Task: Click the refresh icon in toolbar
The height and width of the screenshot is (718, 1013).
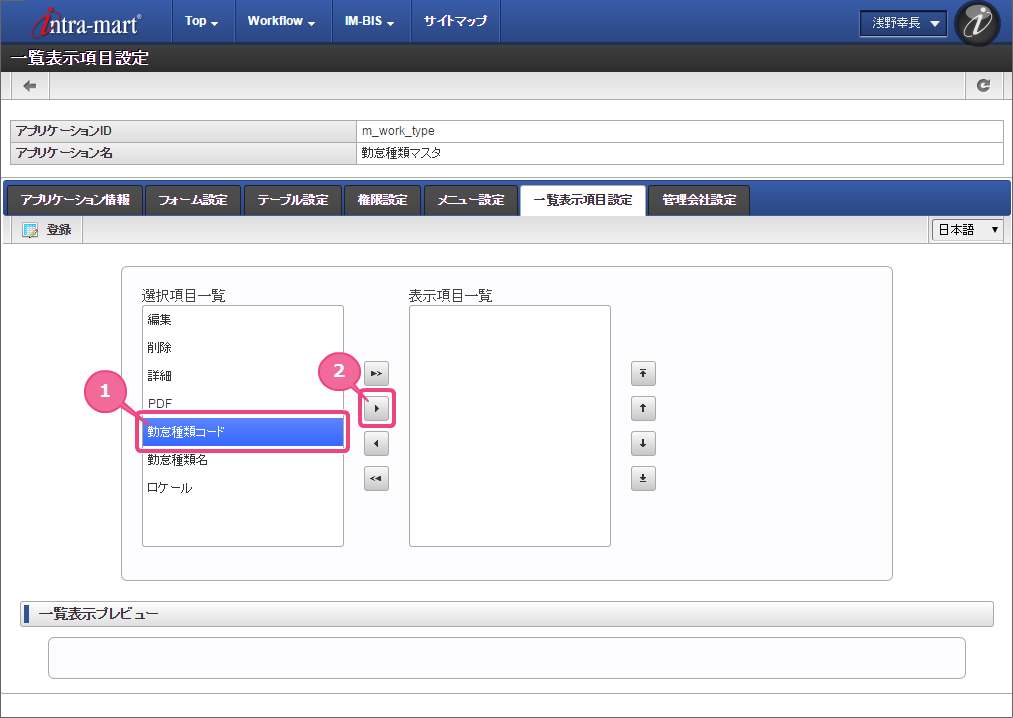Action: (x=983, y=85)
